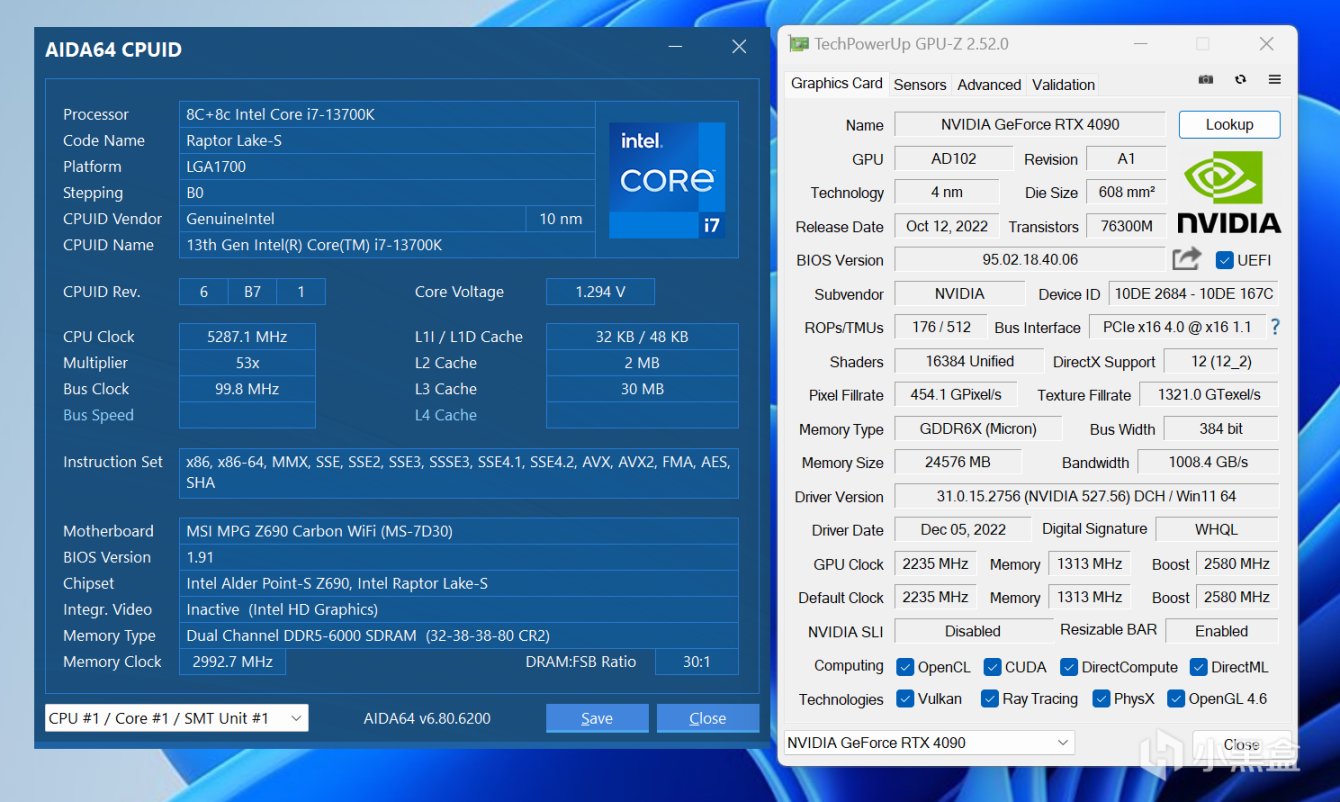Click the Save button in AIDA64
The height and width of the screenshot is (802, 1340).
click(597, 718)
